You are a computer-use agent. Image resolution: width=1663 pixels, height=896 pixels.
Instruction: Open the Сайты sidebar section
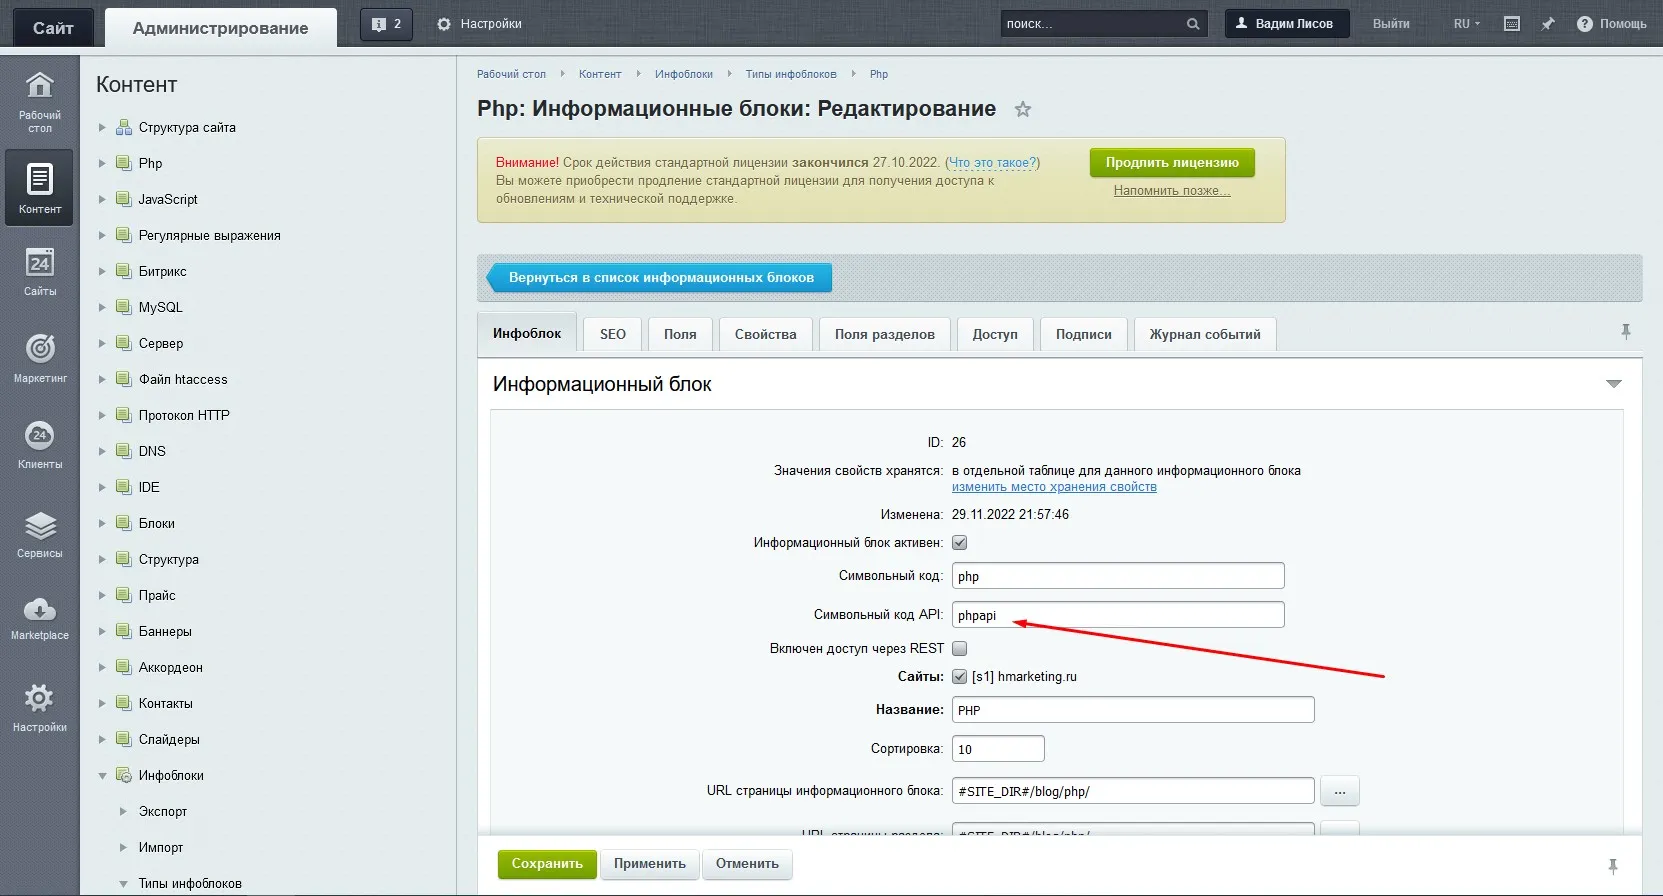(x=40, y=272)
